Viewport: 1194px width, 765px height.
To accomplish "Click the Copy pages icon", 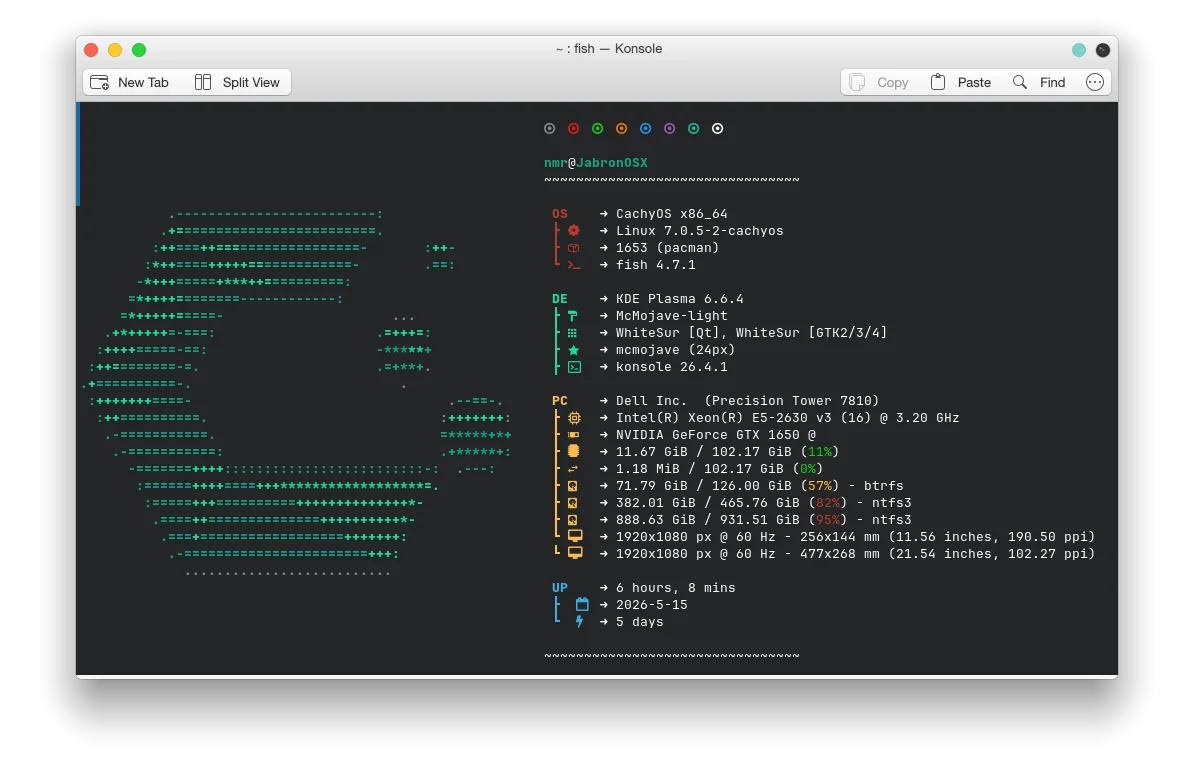I will pyautogui.click(x=857, y=82).
